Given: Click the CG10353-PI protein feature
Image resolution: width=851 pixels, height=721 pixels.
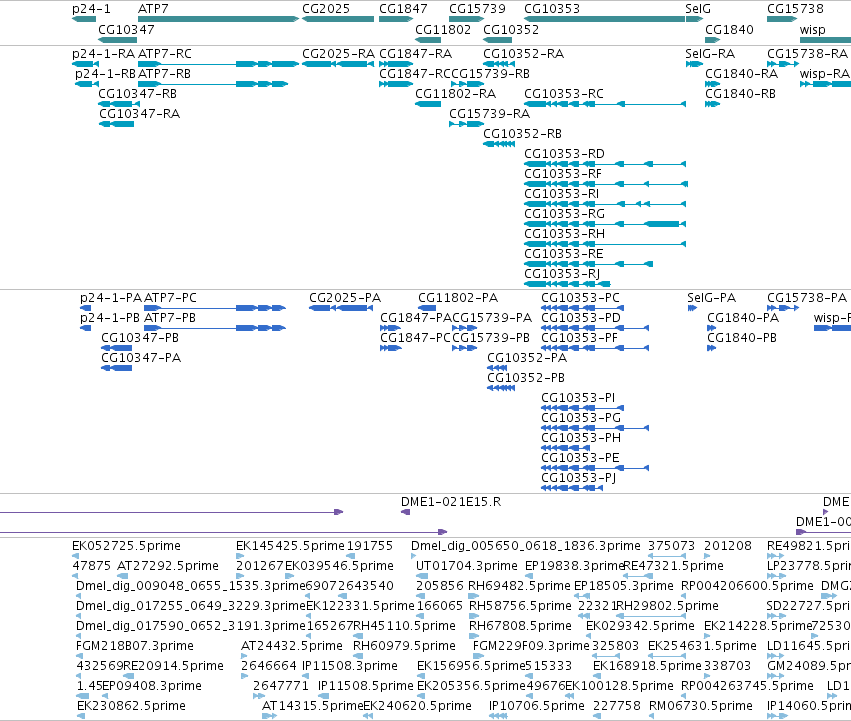Looking at the screenshot, I should click(x=582, y=408).
